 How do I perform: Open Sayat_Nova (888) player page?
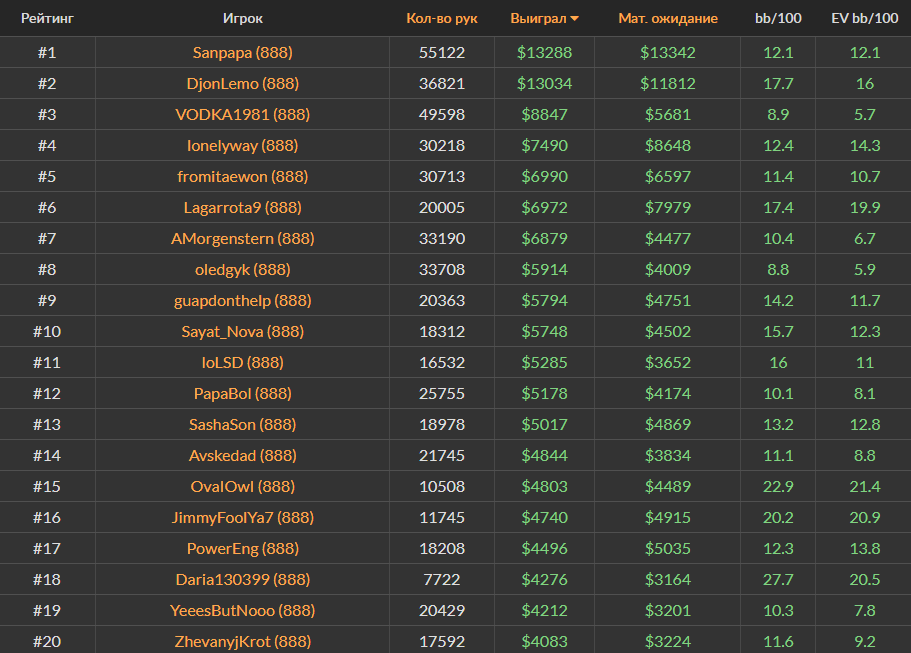[x=242, y=331]
